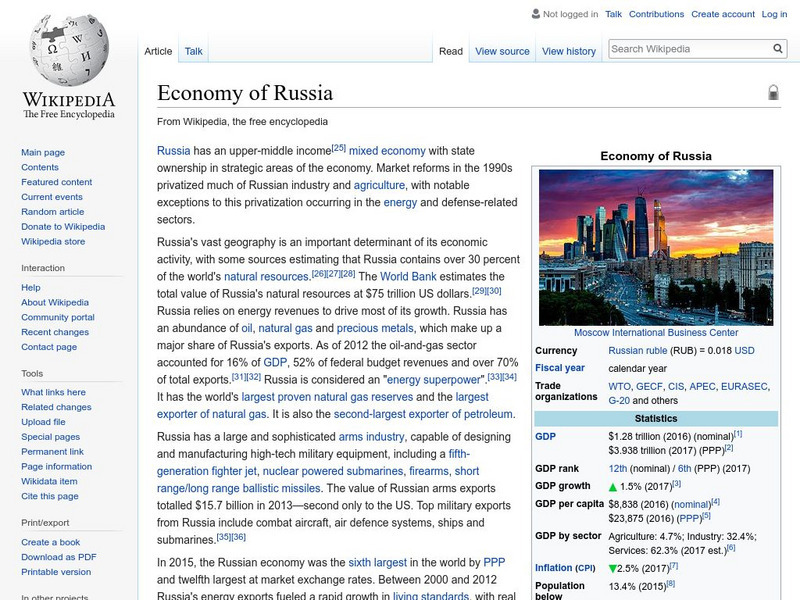Select the View source tab
This screenshot has height=600, width=800.
point(502,51)
